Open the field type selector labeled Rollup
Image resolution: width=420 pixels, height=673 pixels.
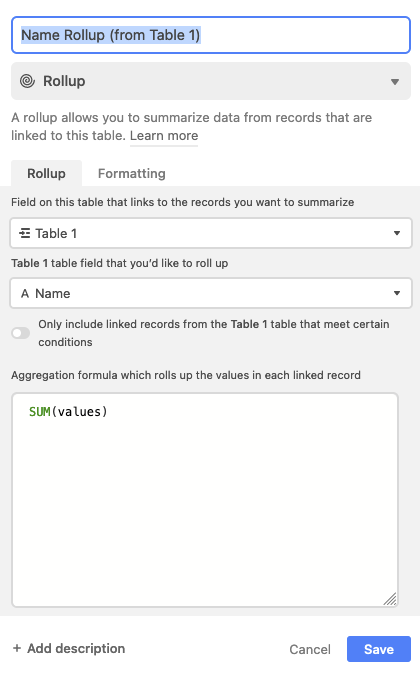click(x=211, y=81)
